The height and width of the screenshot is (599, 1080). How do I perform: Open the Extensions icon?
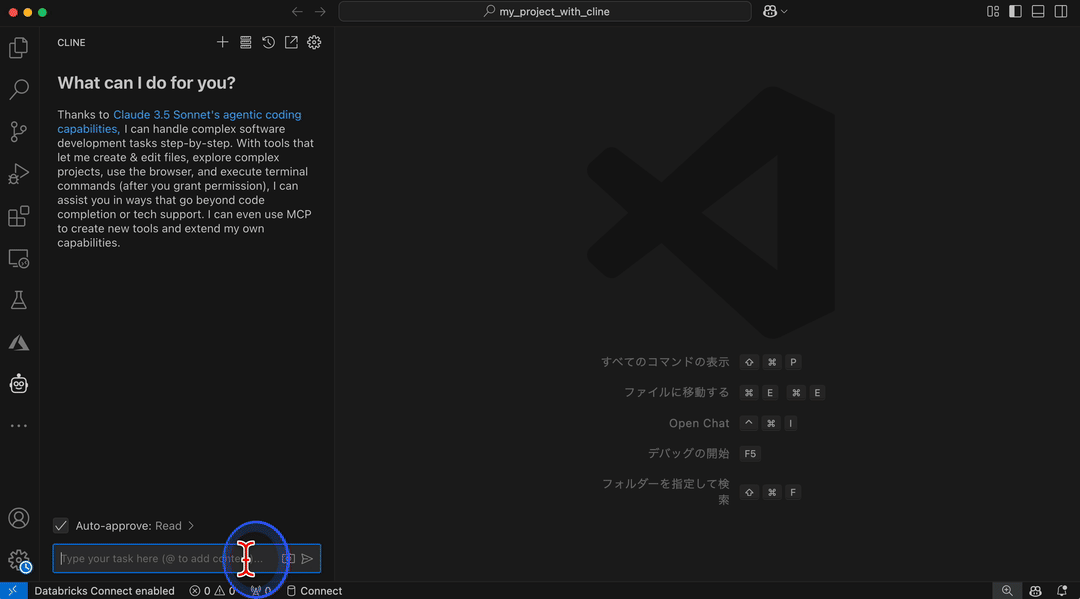click(18, 216)
